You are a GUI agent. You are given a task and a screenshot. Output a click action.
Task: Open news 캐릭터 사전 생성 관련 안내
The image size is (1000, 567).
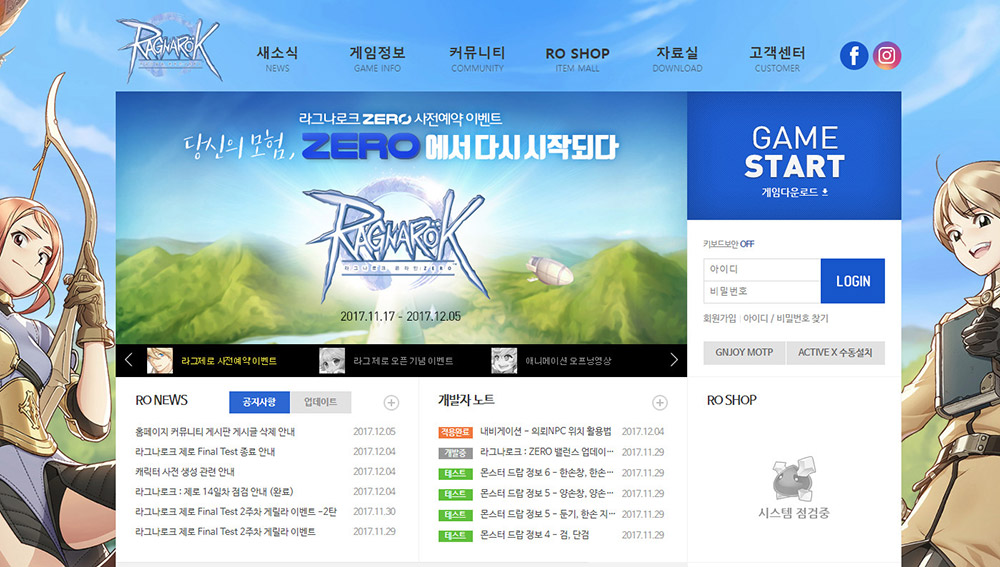(x=185, y=471)
